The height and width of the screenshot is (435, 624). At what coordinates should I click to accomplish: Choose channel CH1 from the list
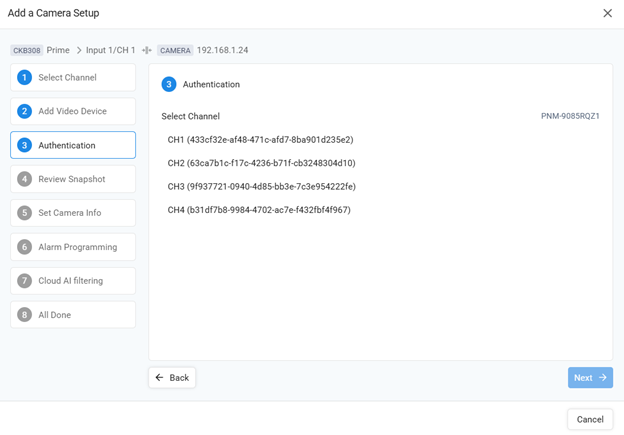click(260, 140)
